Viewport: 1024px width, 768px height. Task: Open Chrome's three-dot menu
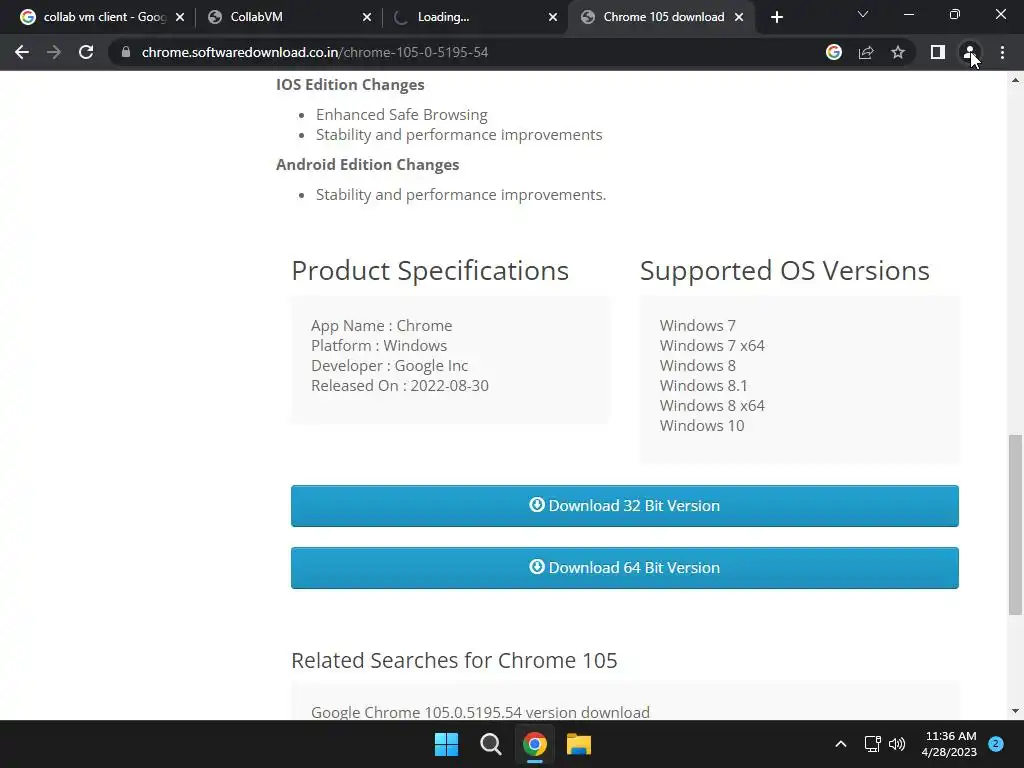tap(1002, 52)
